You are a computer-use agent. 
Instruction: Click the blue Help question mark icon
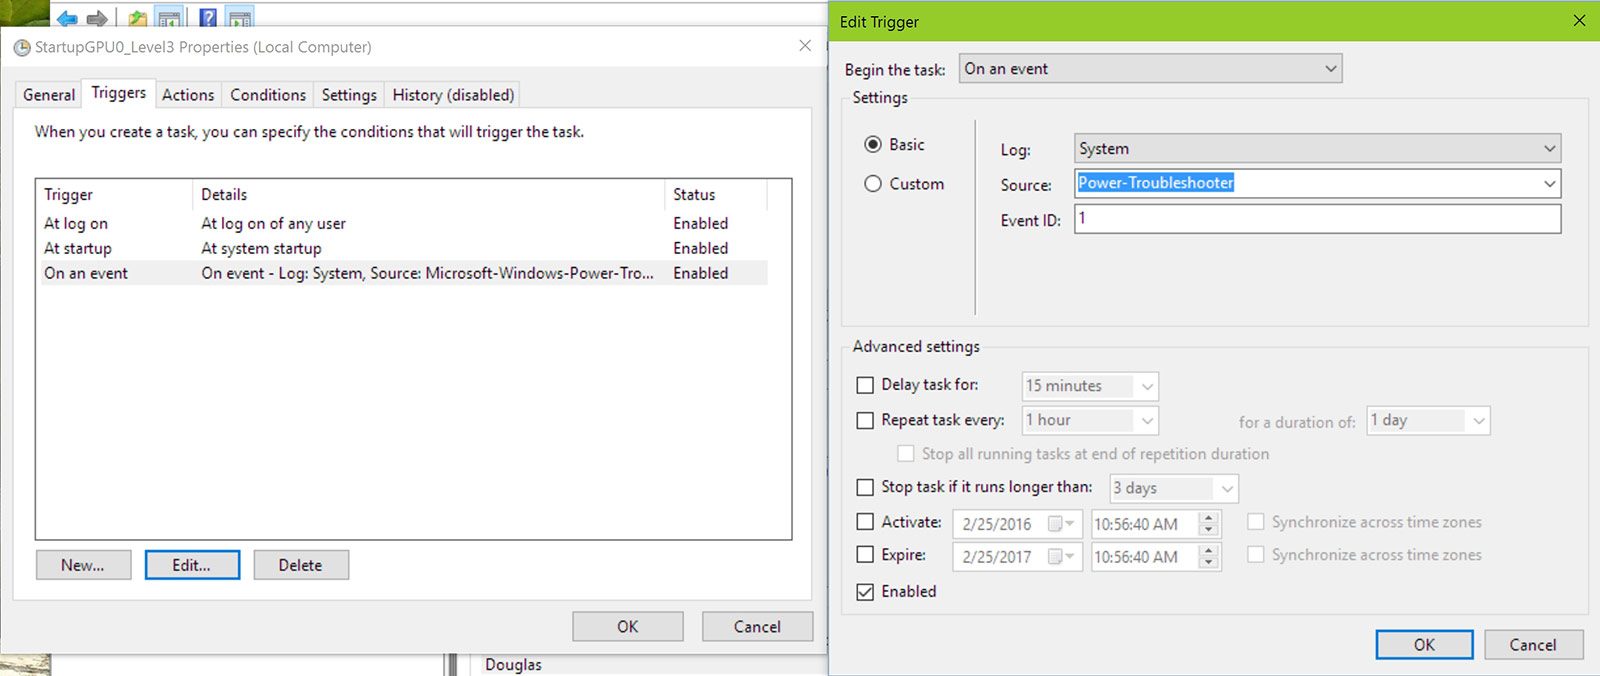(x=208, y=17)
